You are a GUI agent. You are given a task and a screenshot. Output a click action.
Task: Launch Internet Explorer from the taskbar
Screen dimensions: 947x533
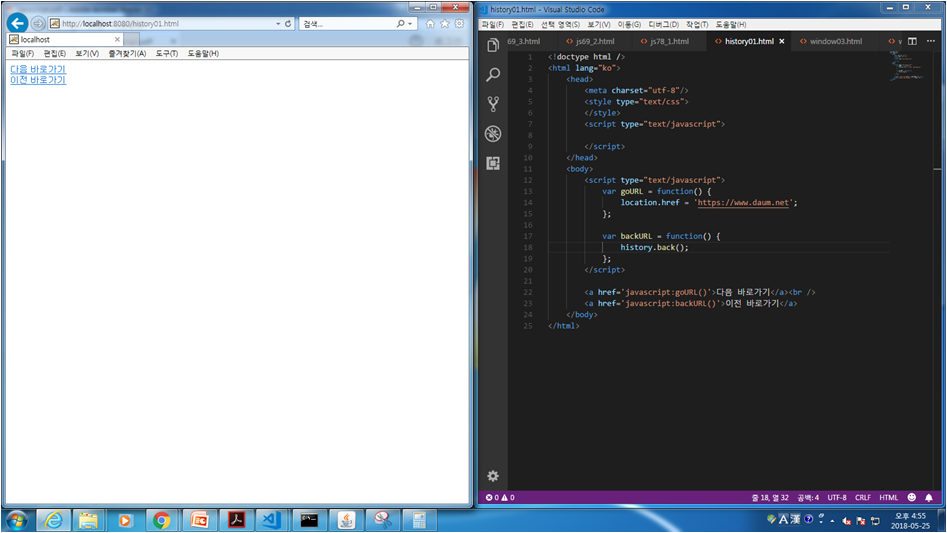click(x=54, y=520)
